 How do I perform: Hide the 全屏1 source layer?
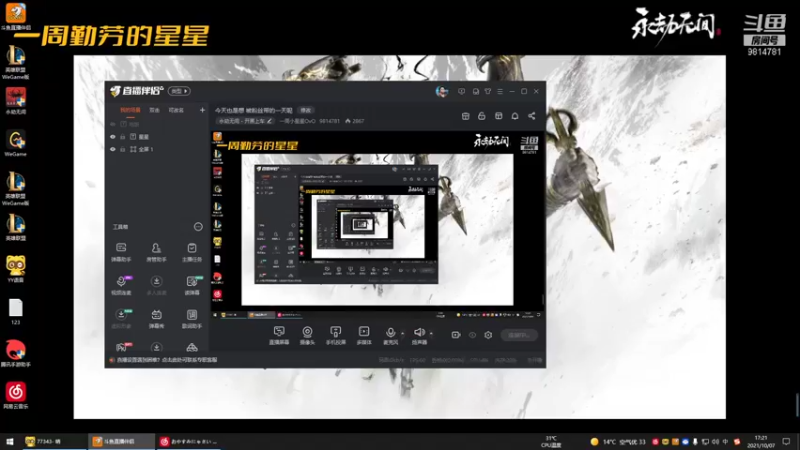113,149
